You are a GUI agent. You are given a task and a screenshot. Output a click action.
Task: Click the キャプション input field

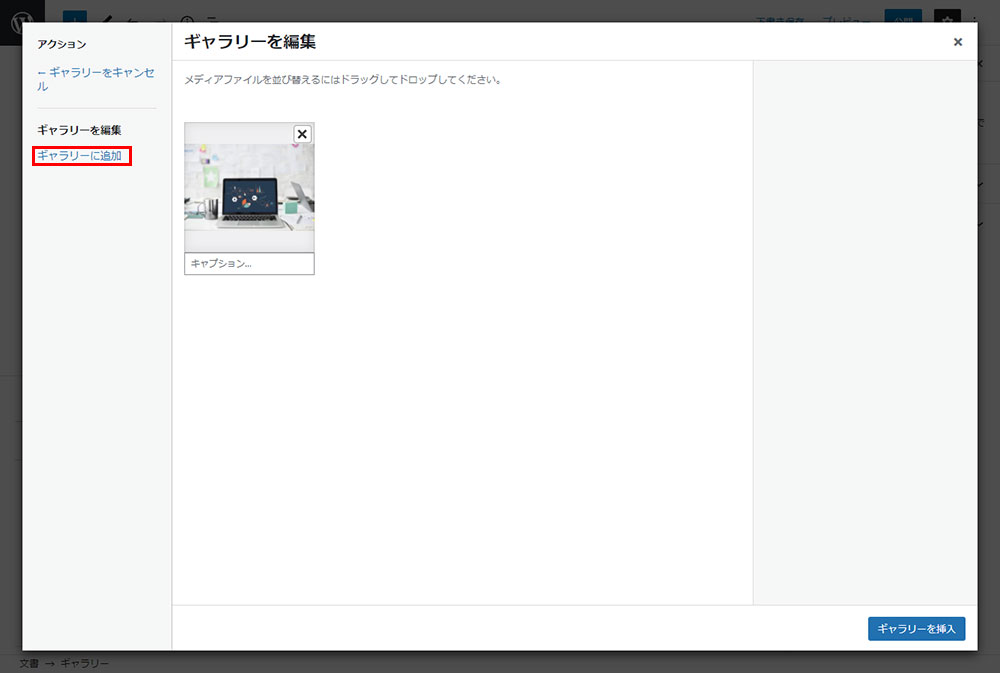pyautogui.click(x=249, y=264)
